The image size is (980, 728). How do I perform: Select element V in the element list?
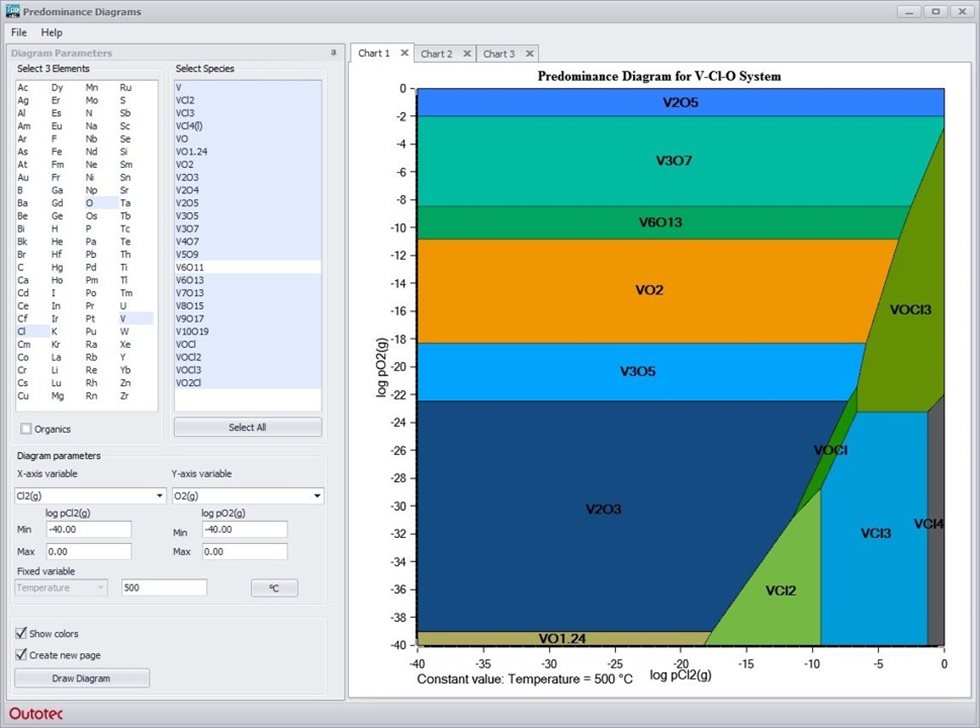(122, 318)
